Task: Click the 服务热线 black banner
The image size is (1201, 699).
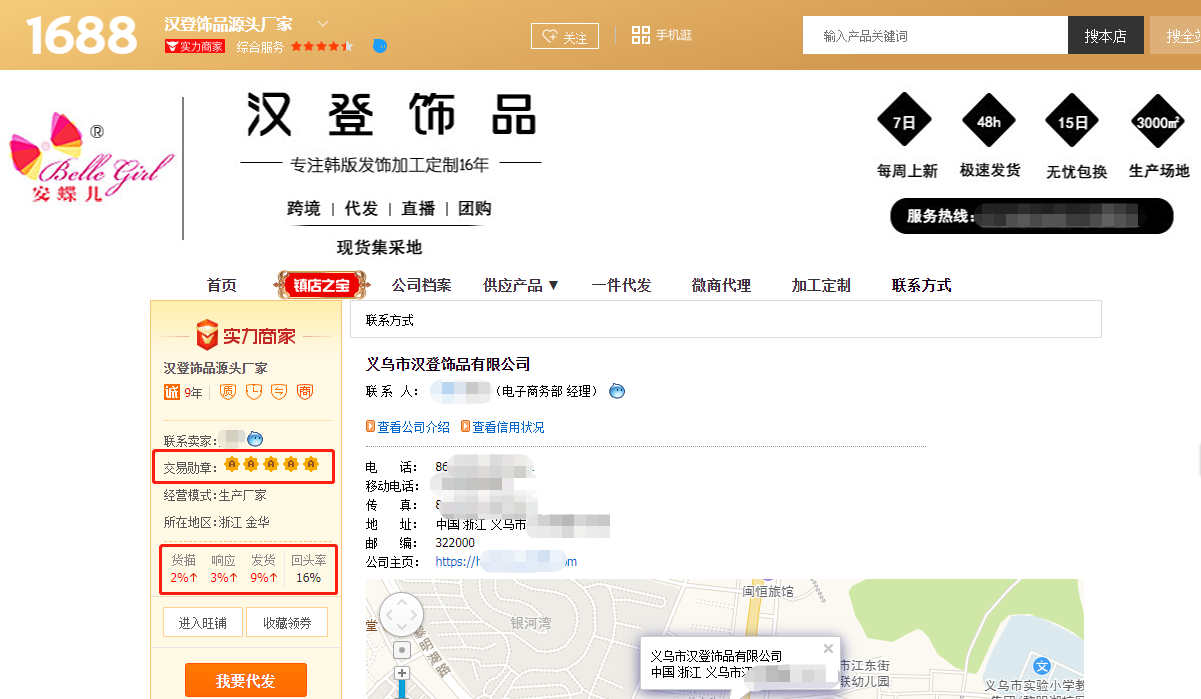Action: pos(1031,216)
